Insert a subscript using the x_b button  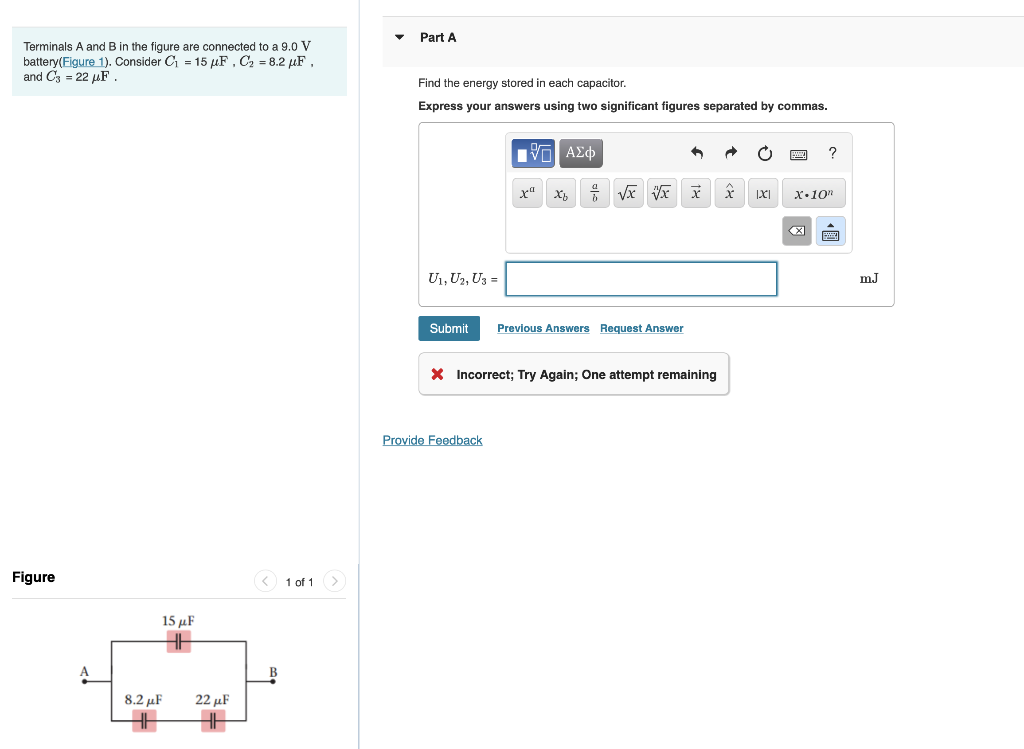pos(560,193)
